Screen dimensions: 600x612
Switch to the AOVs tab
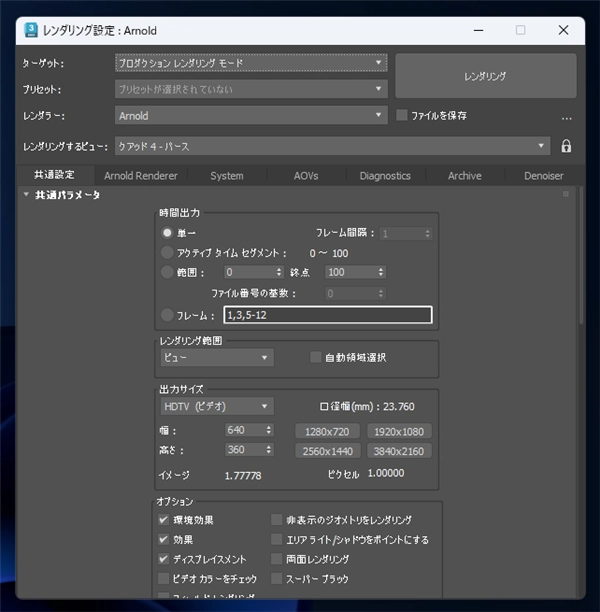point(306,176)
